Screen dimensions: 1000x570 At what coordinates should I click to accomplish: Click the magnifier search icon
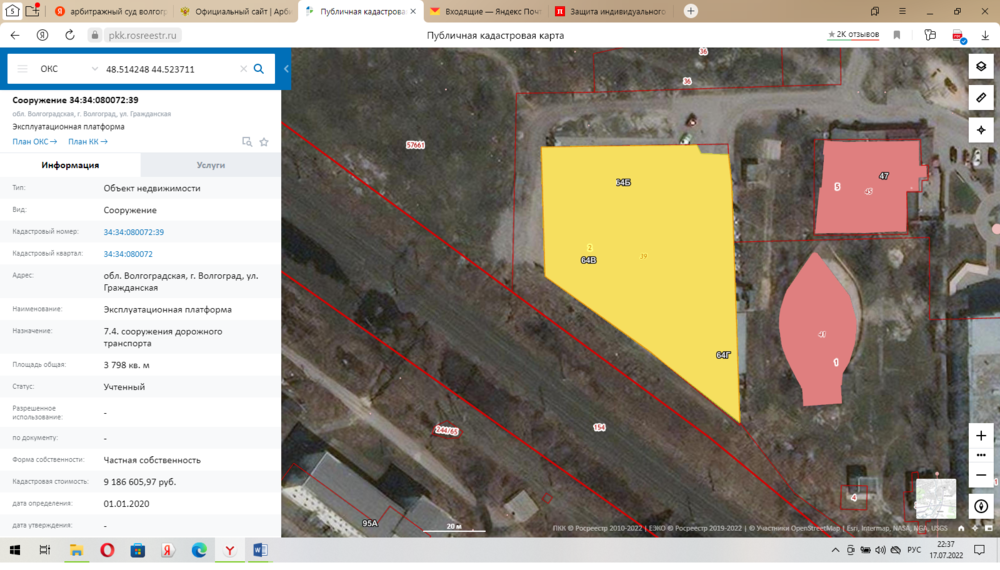point(259,69)
